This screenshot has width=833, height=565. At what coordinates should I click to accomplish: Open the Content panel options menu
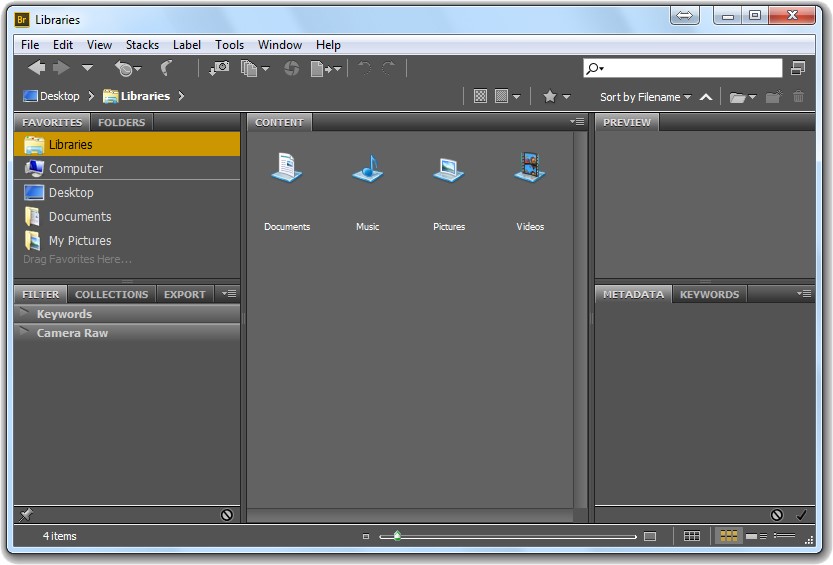pos(577,122)
